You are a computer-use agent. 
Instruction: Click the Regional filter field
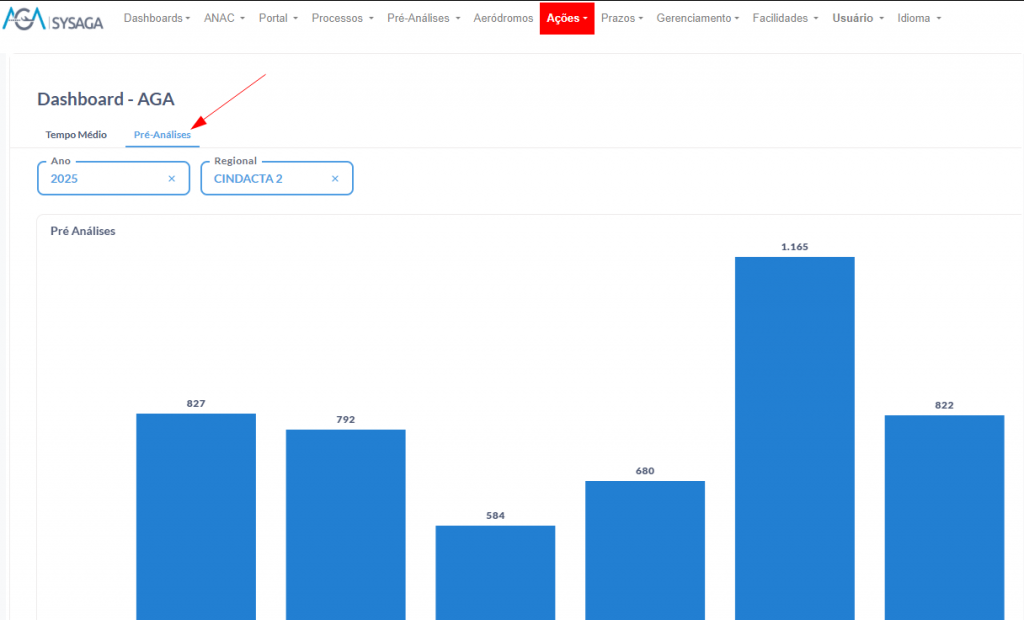point(265,179)
